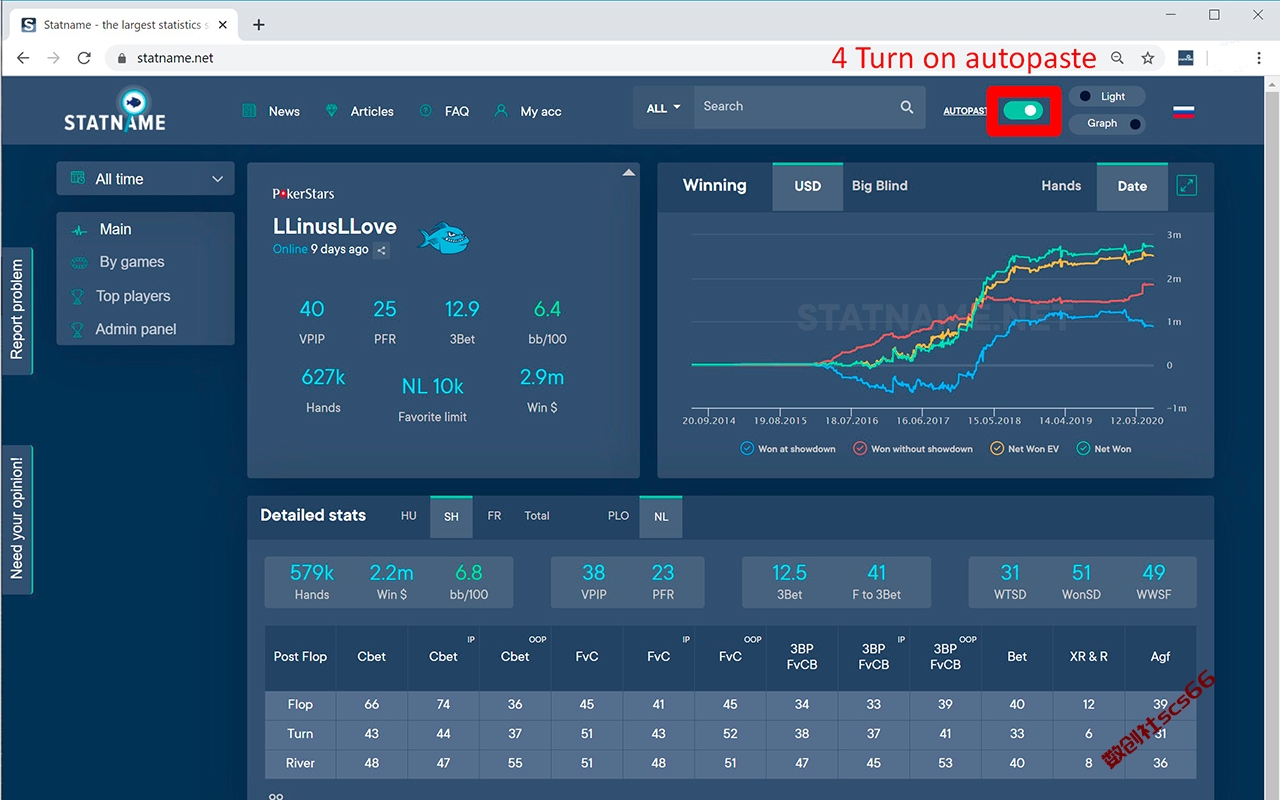Uncheck Won at showdown legend checkbox
The width and height of the screenshot is (1280, 800).
[x=747, y=449]
